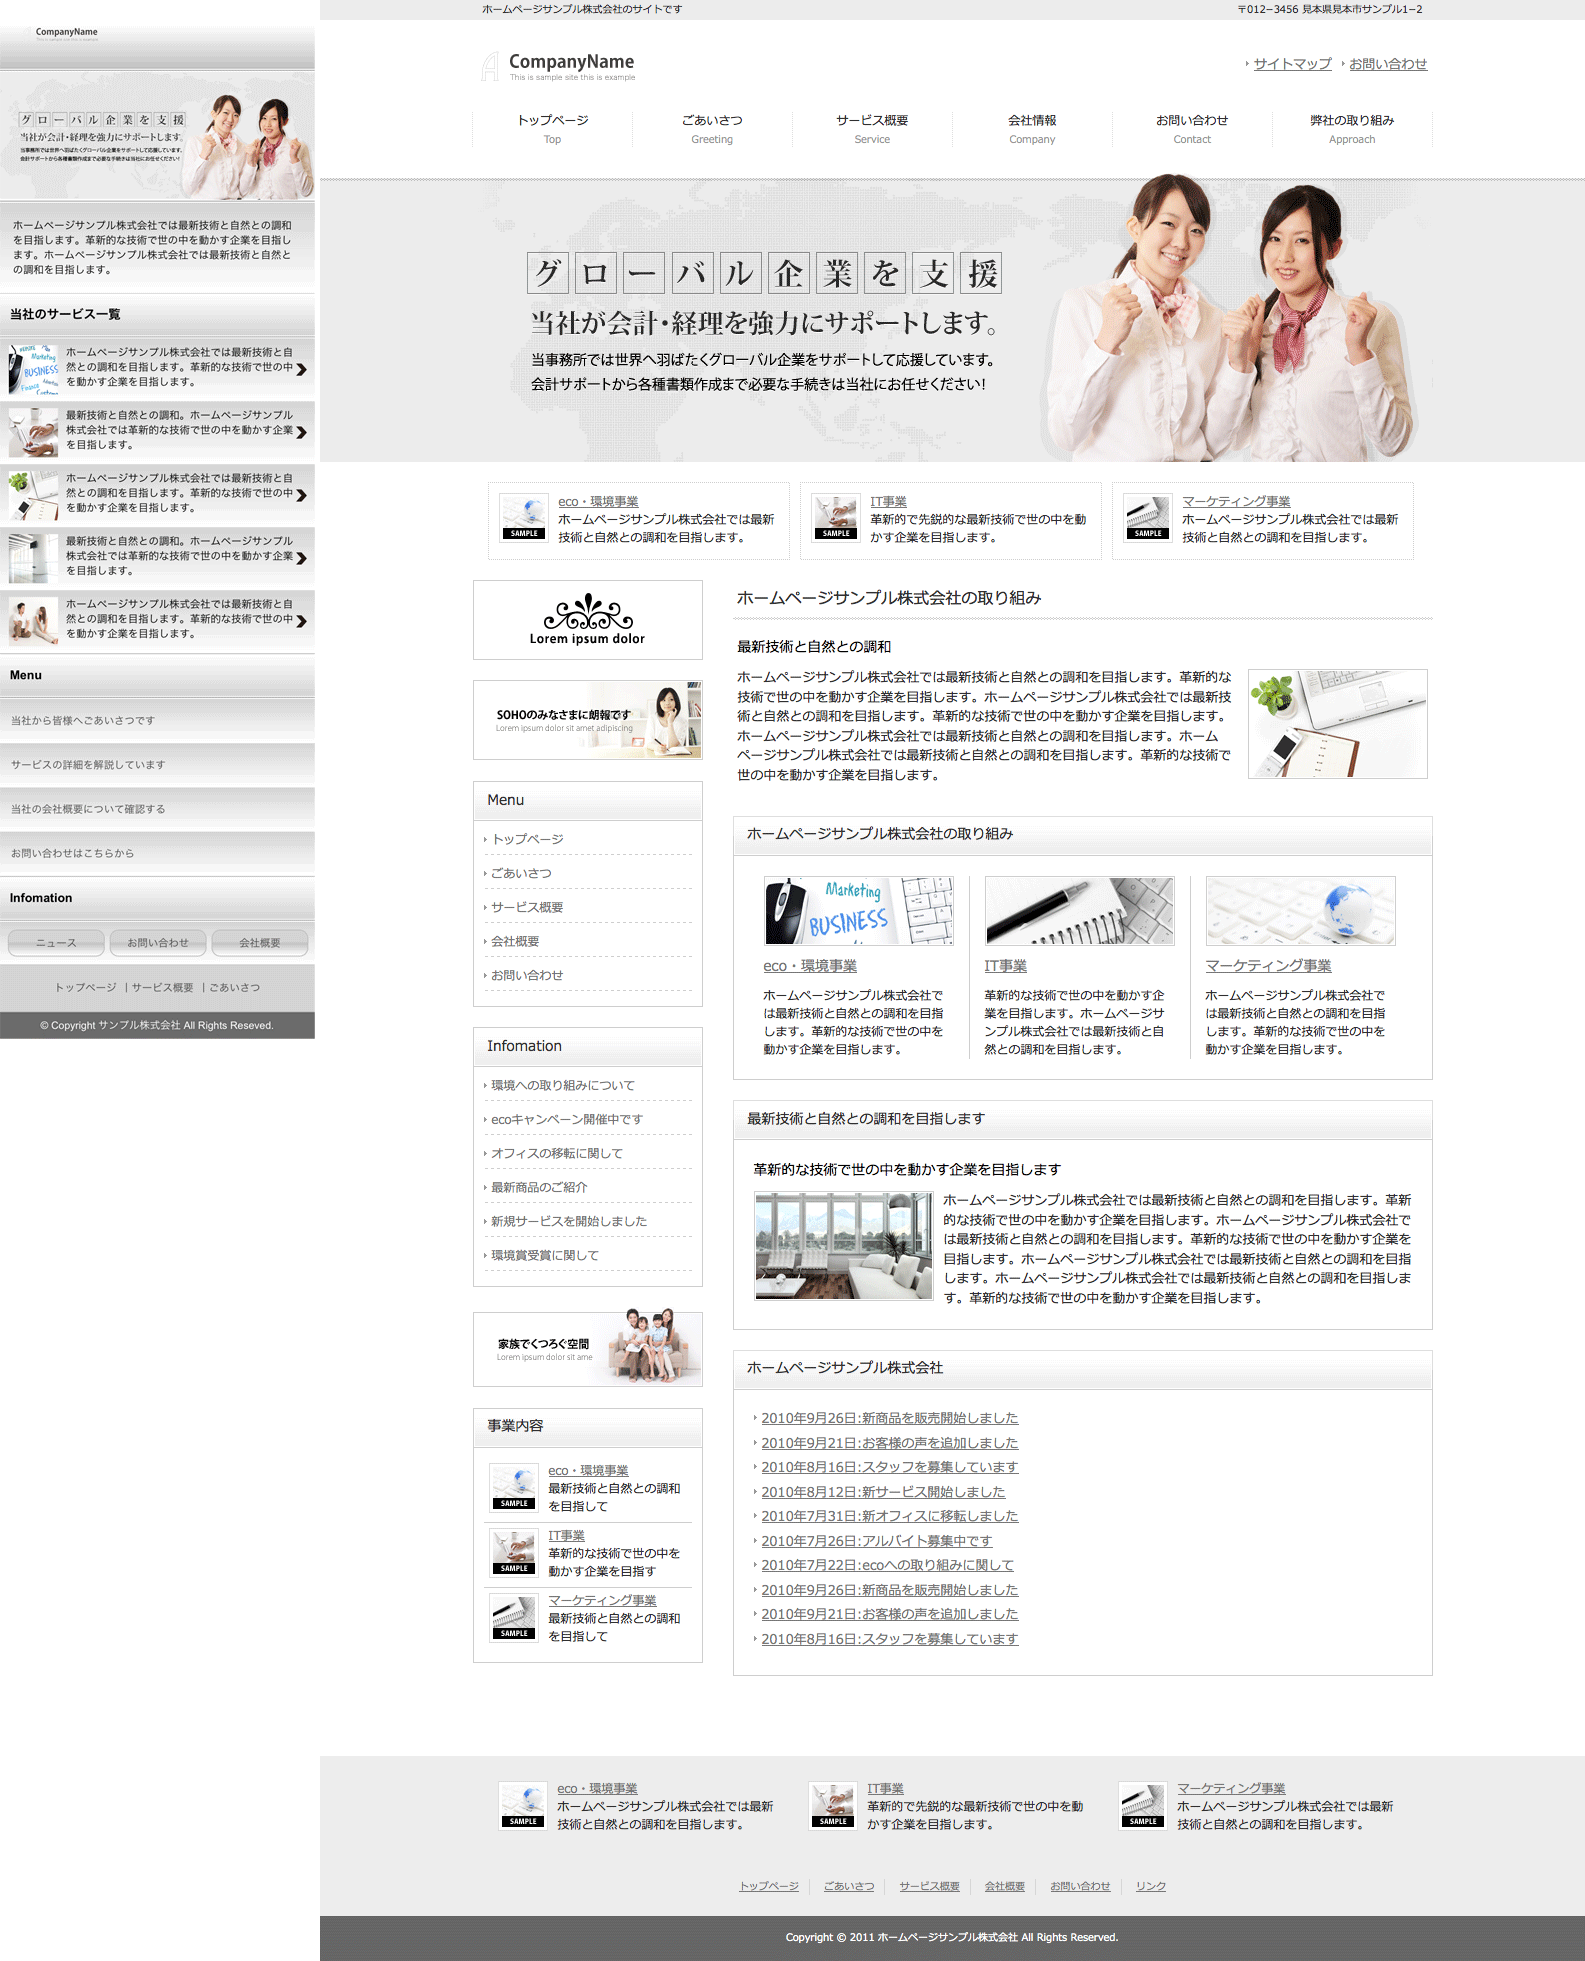The width and height of the screenshot is (1585, 1961).
Task: Select お問い合わせ Contact navigation item
Action: coord(1192,129)
